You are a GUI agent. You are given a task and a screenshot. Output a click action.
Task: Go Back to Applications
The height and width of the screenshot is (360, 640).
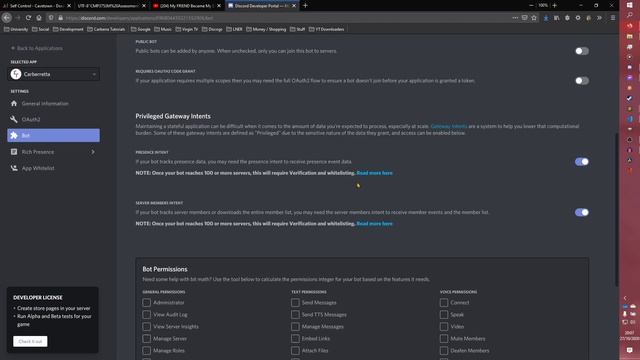pyautogui.click(x=37, y=48)
